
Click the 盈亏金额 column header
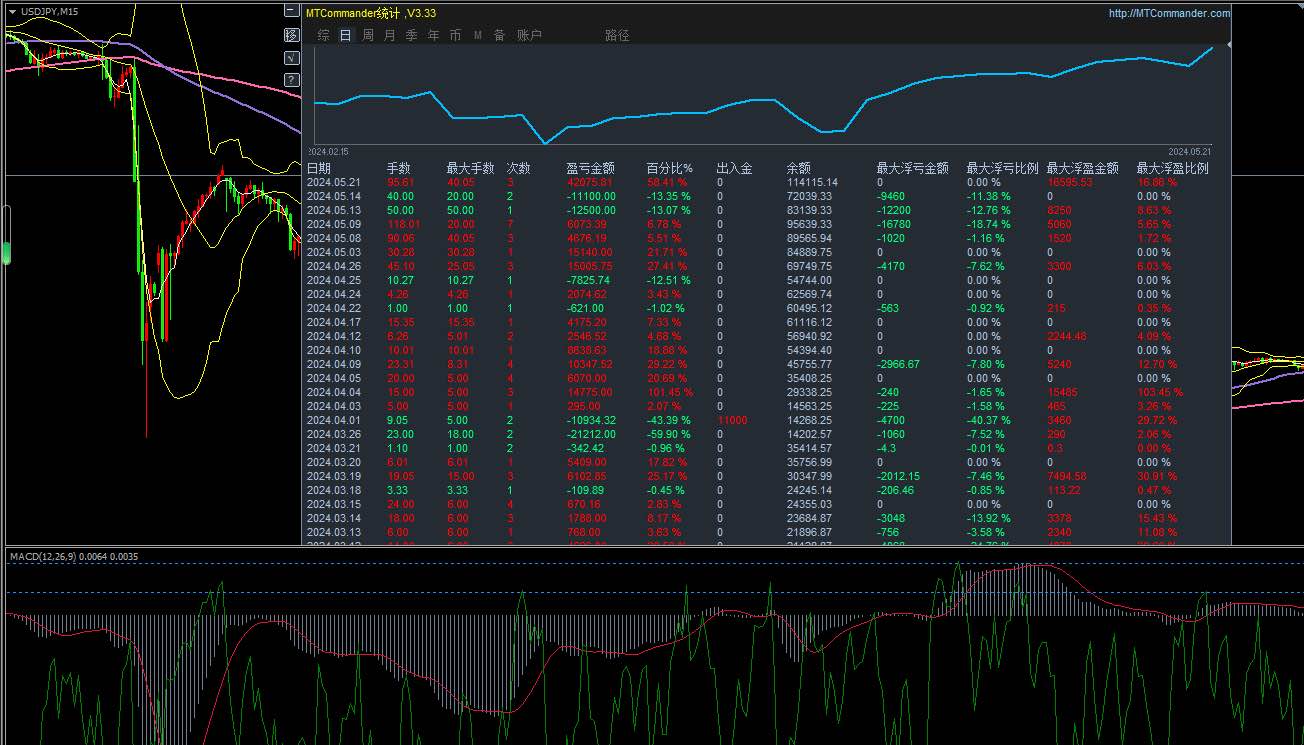590,168
